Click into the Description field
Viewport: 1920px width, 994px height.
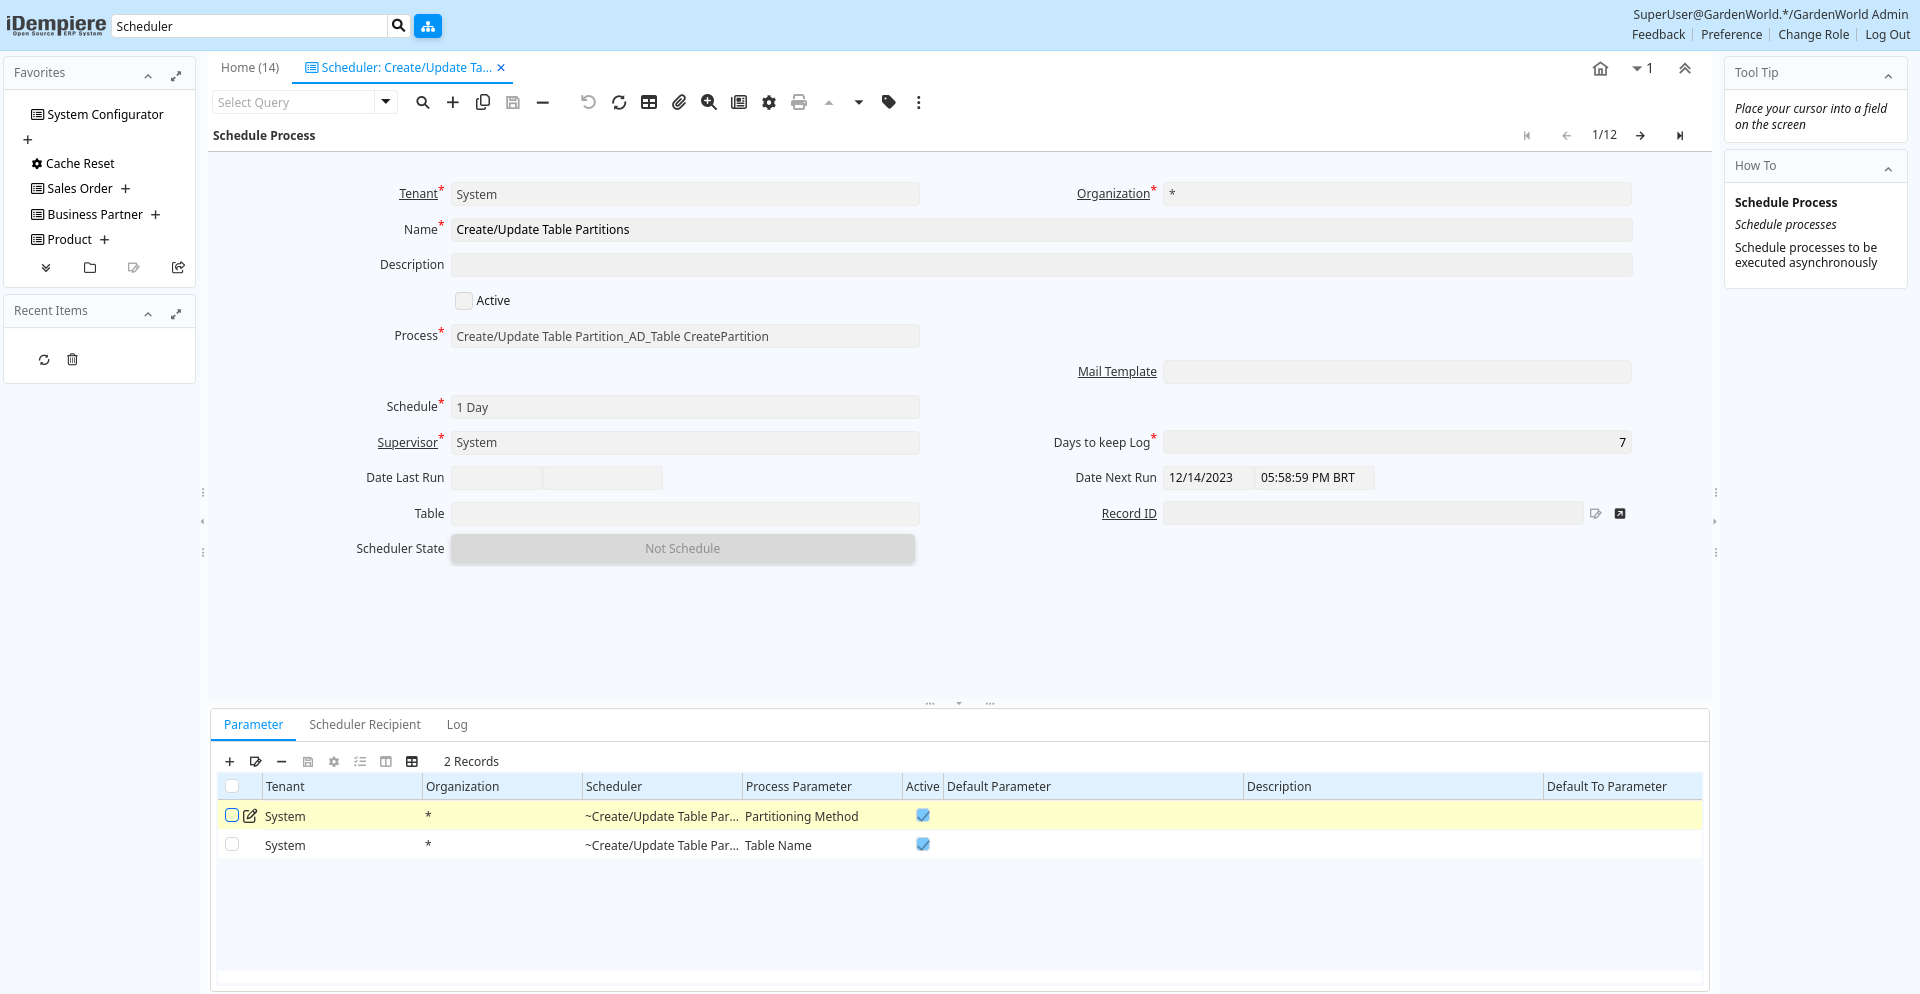[x=1040, y=265]
